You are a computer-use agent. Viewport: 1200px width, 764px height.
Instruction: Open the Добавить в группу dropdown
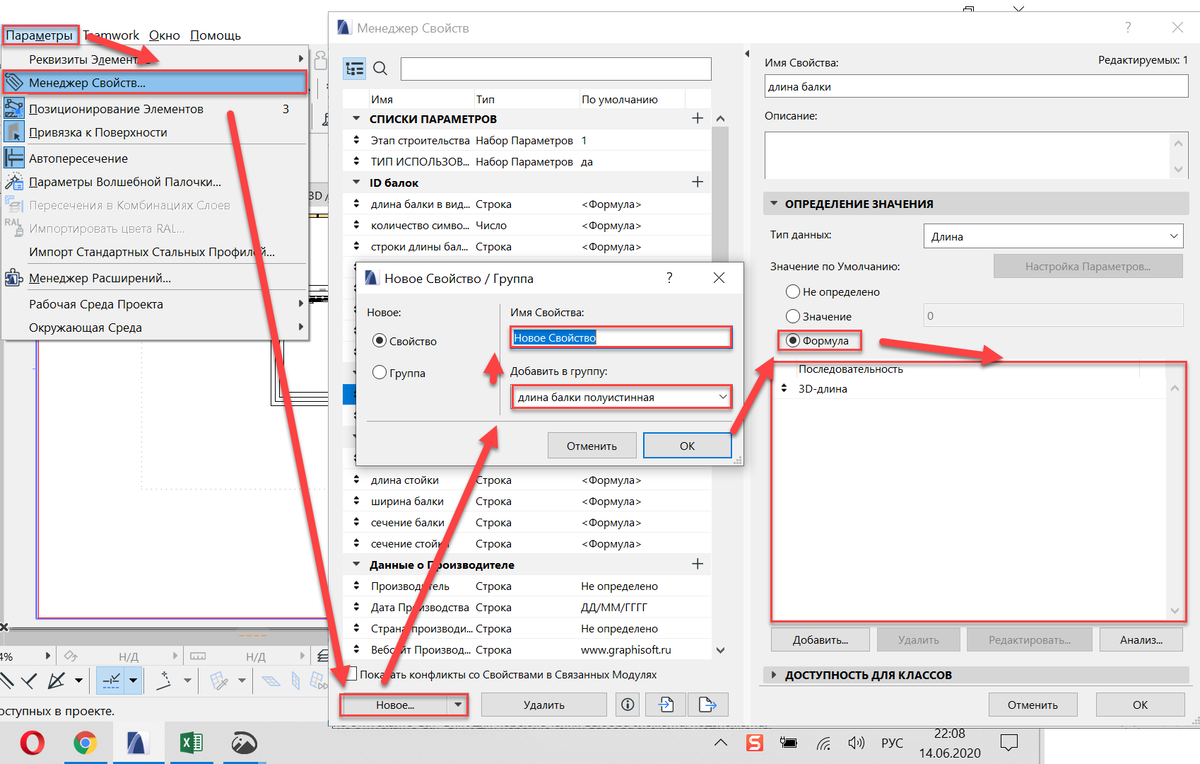[620, 397]
